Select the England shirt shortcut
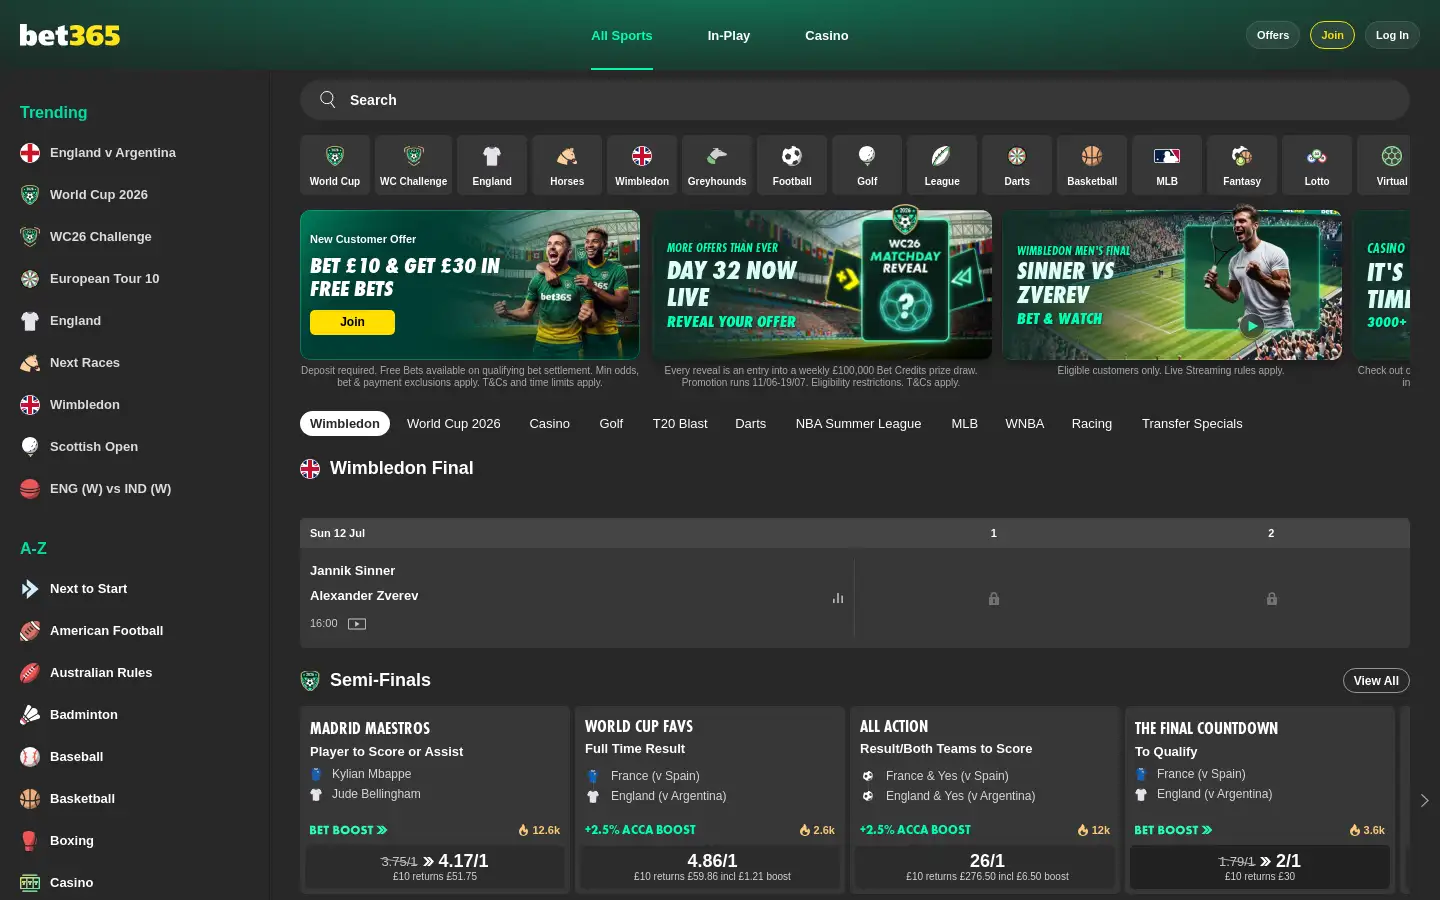 492,165
